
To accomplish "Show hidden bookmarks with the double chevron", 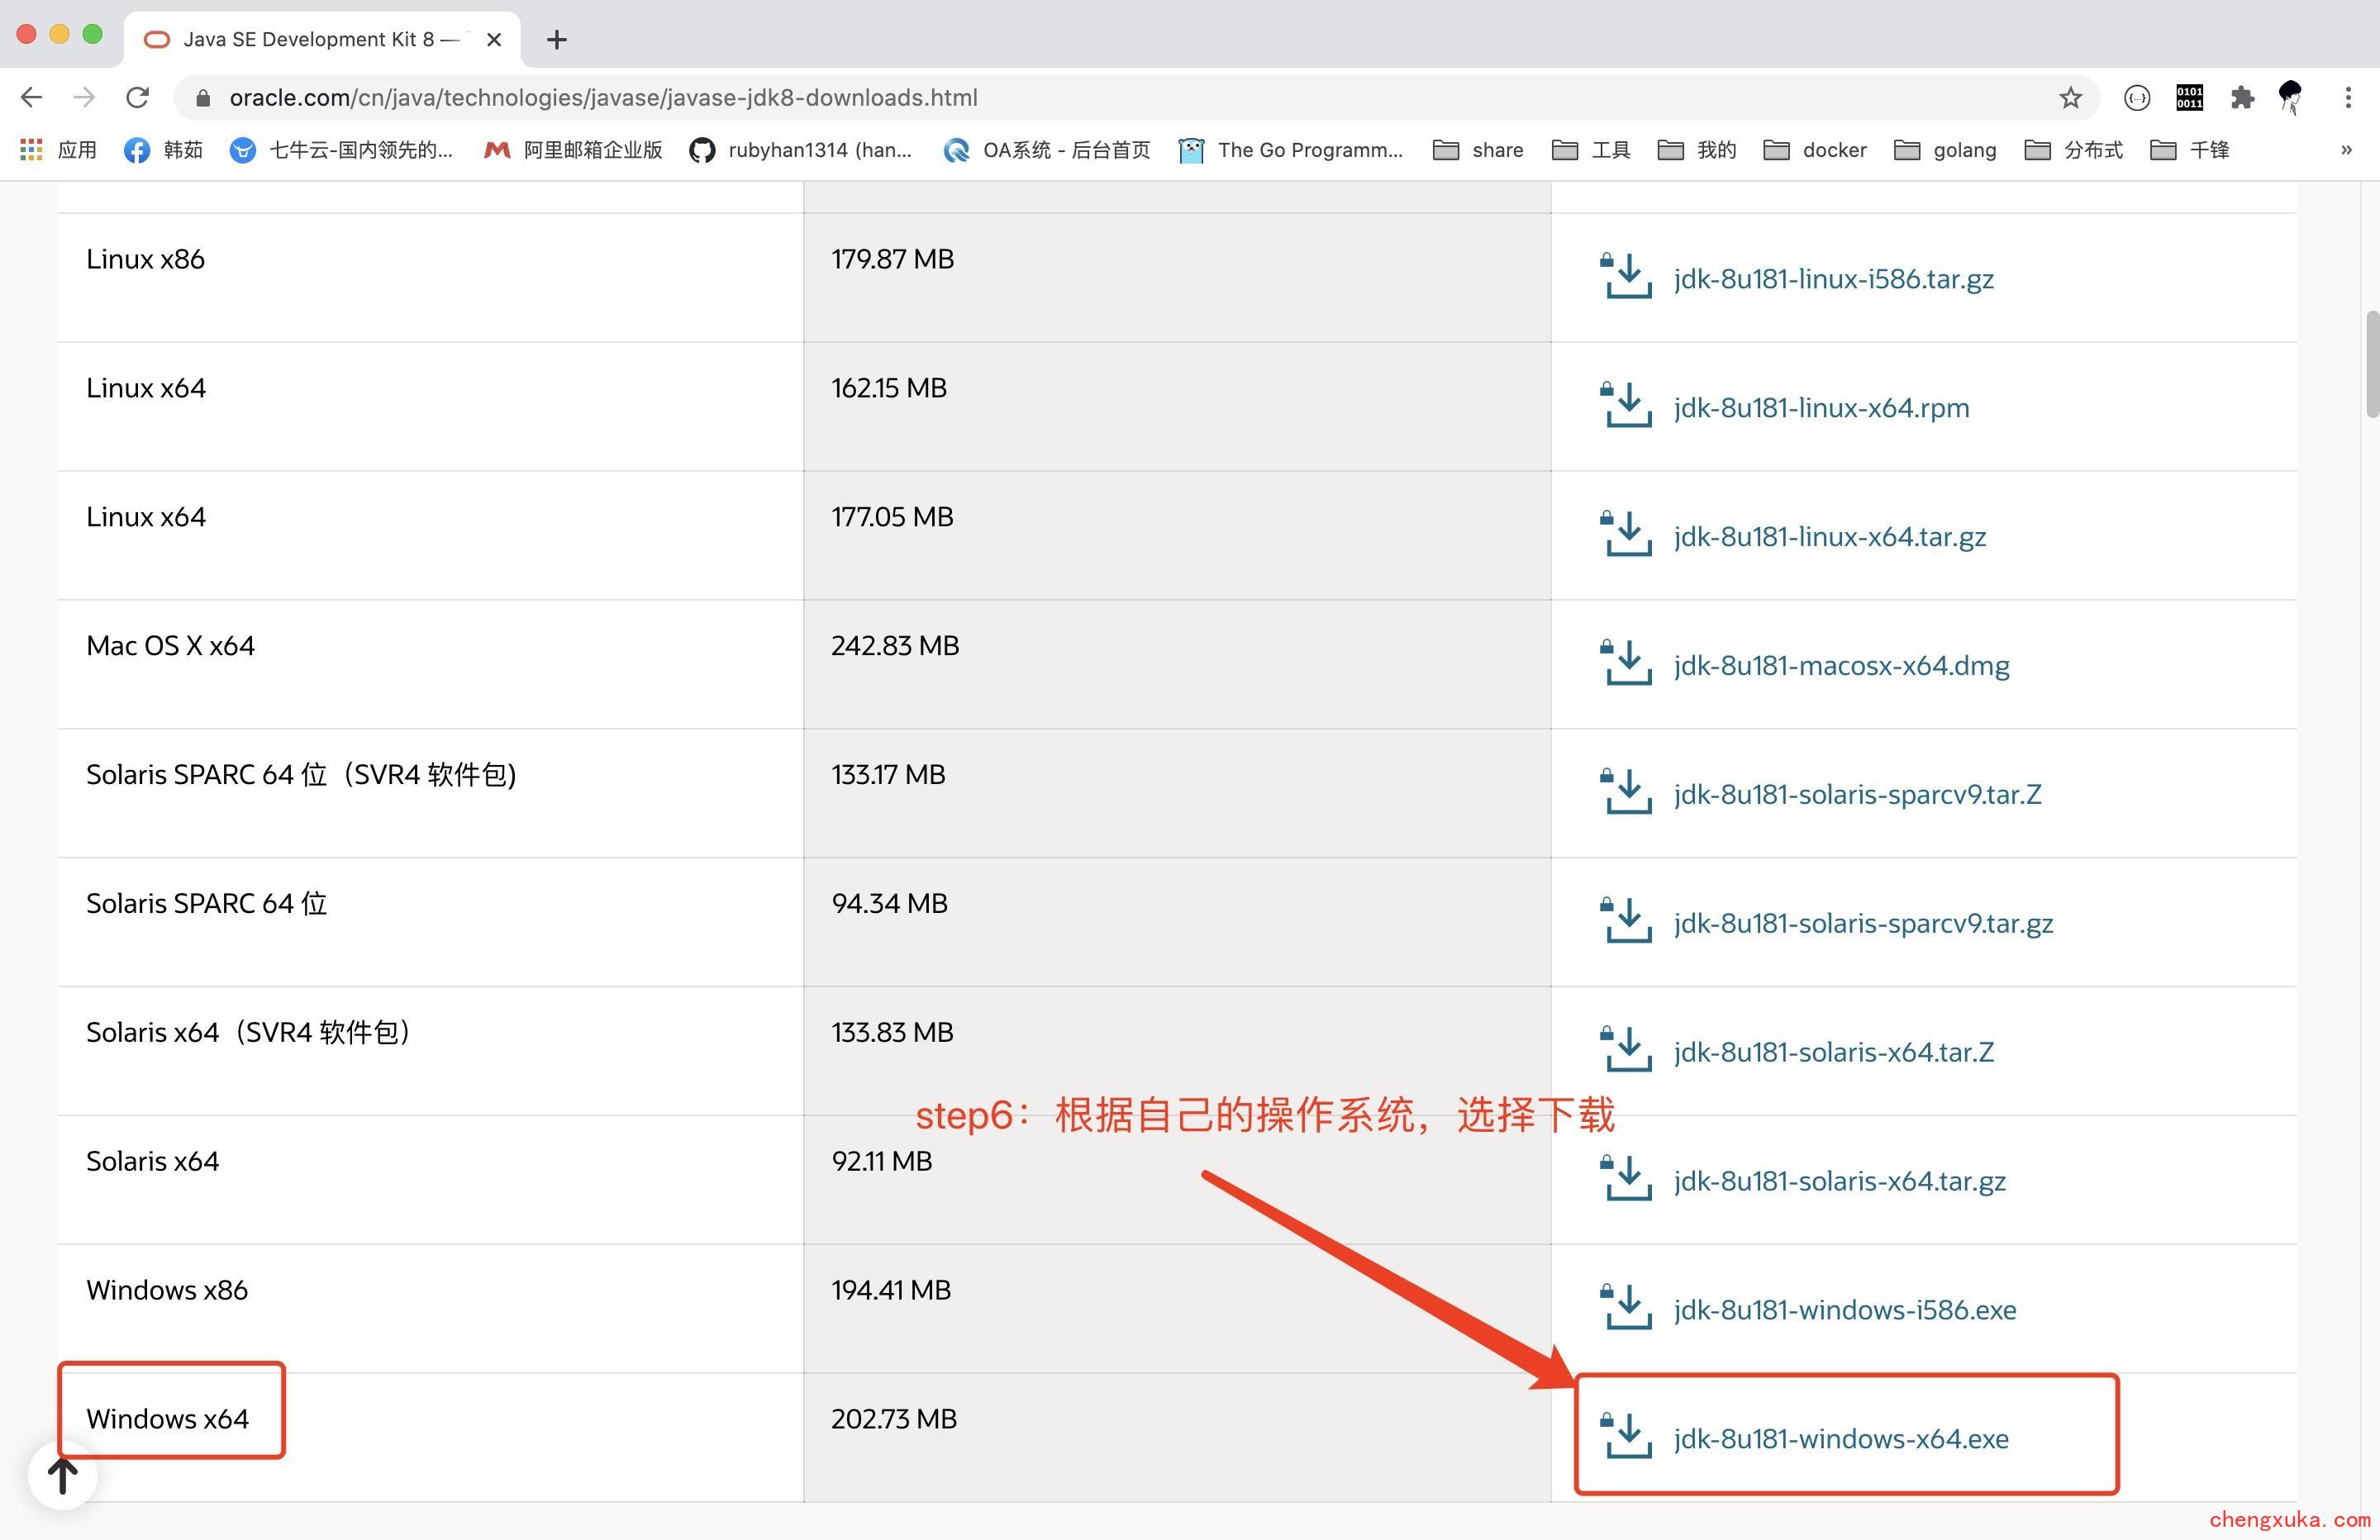I will [x=2346, y=150].
